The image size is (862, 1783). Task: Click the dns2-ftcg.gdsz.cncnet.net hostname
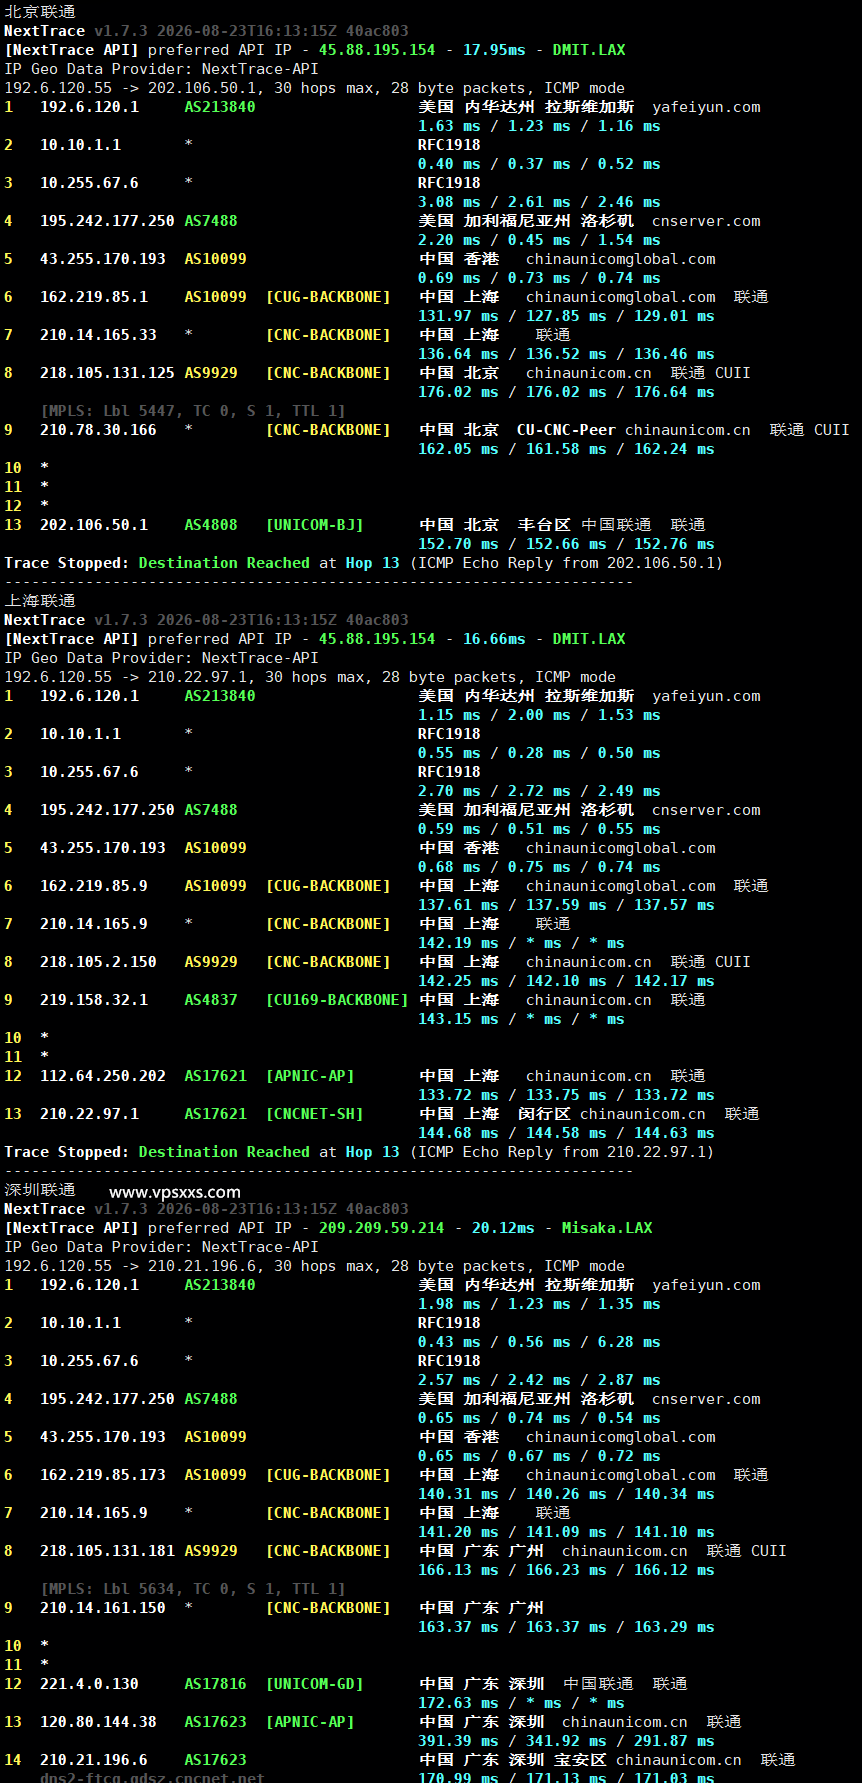(x=152, y=1778)
